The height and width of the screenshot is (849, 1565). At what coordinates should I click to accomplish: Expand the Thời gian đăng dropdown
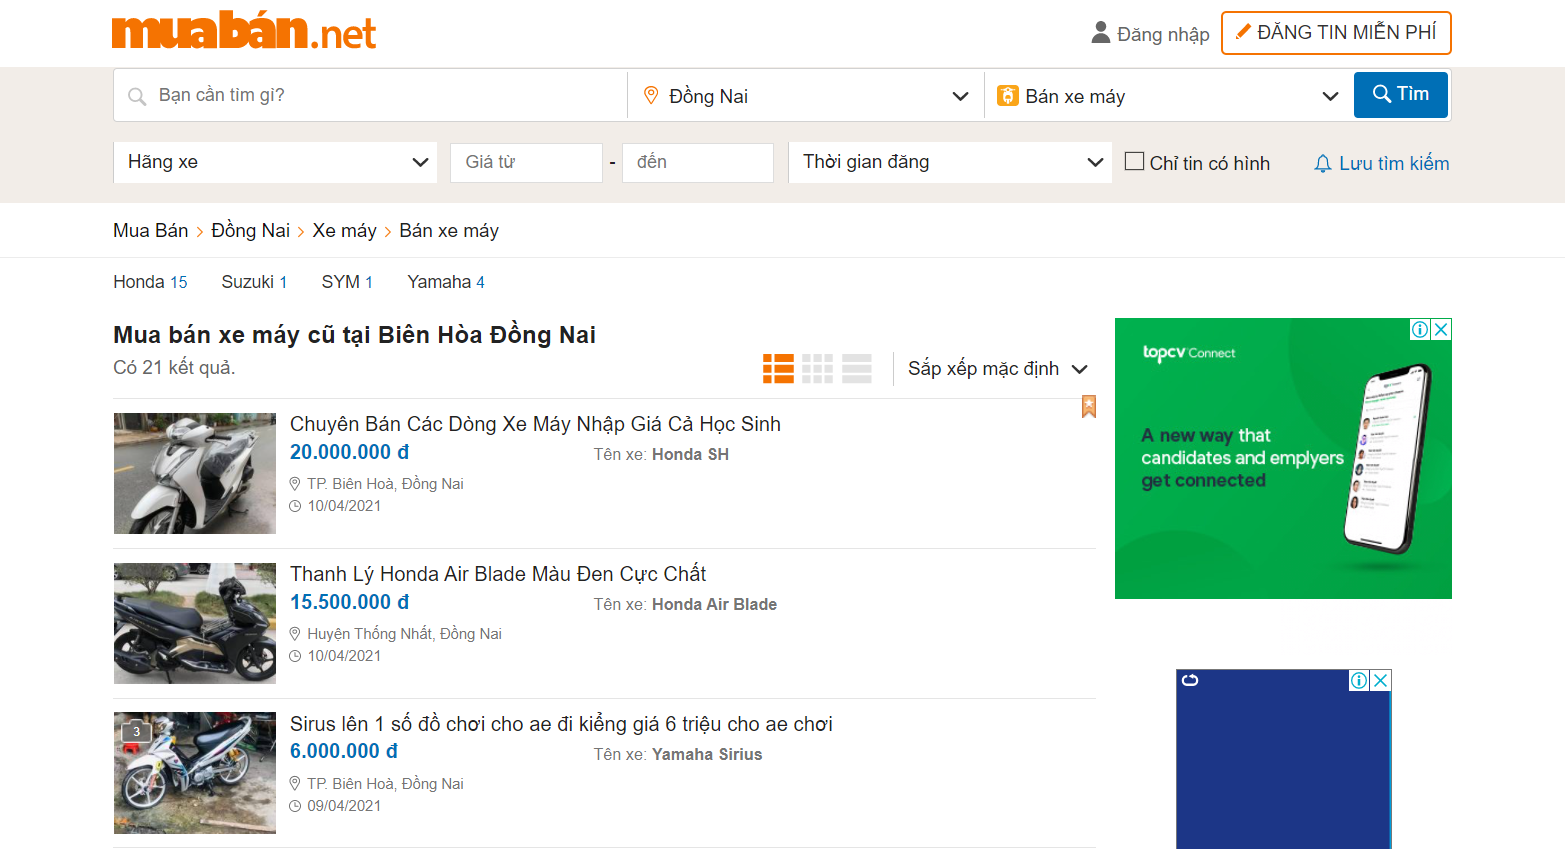point(950,162)
